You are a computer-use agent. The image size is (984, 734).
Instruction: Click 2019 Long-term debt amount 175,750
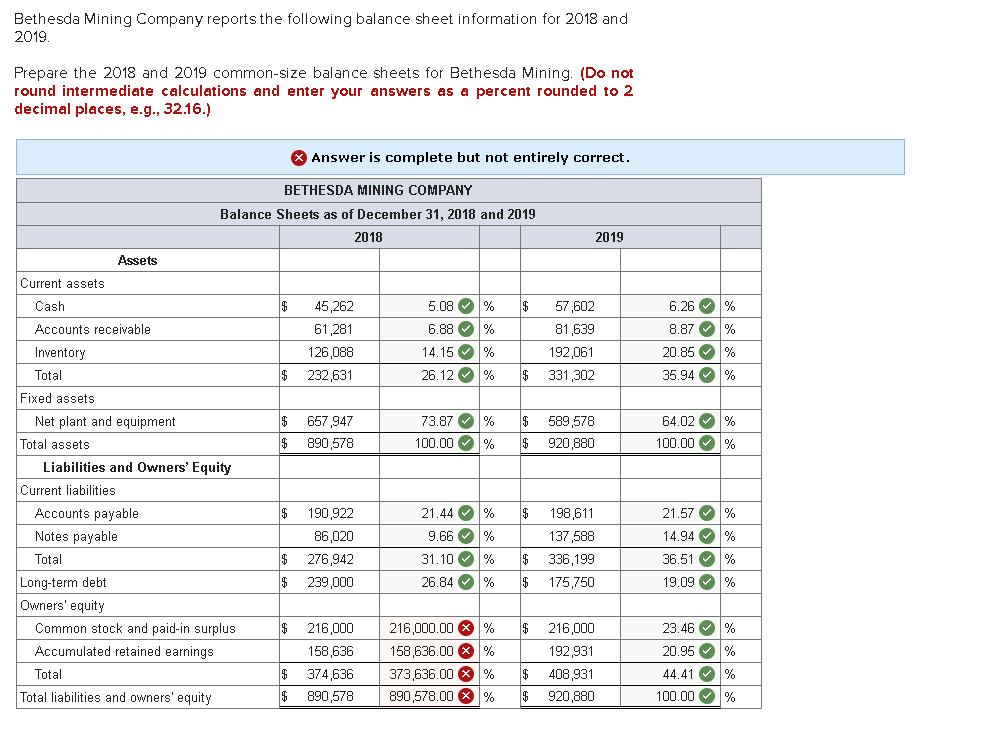tap(572, 582)
